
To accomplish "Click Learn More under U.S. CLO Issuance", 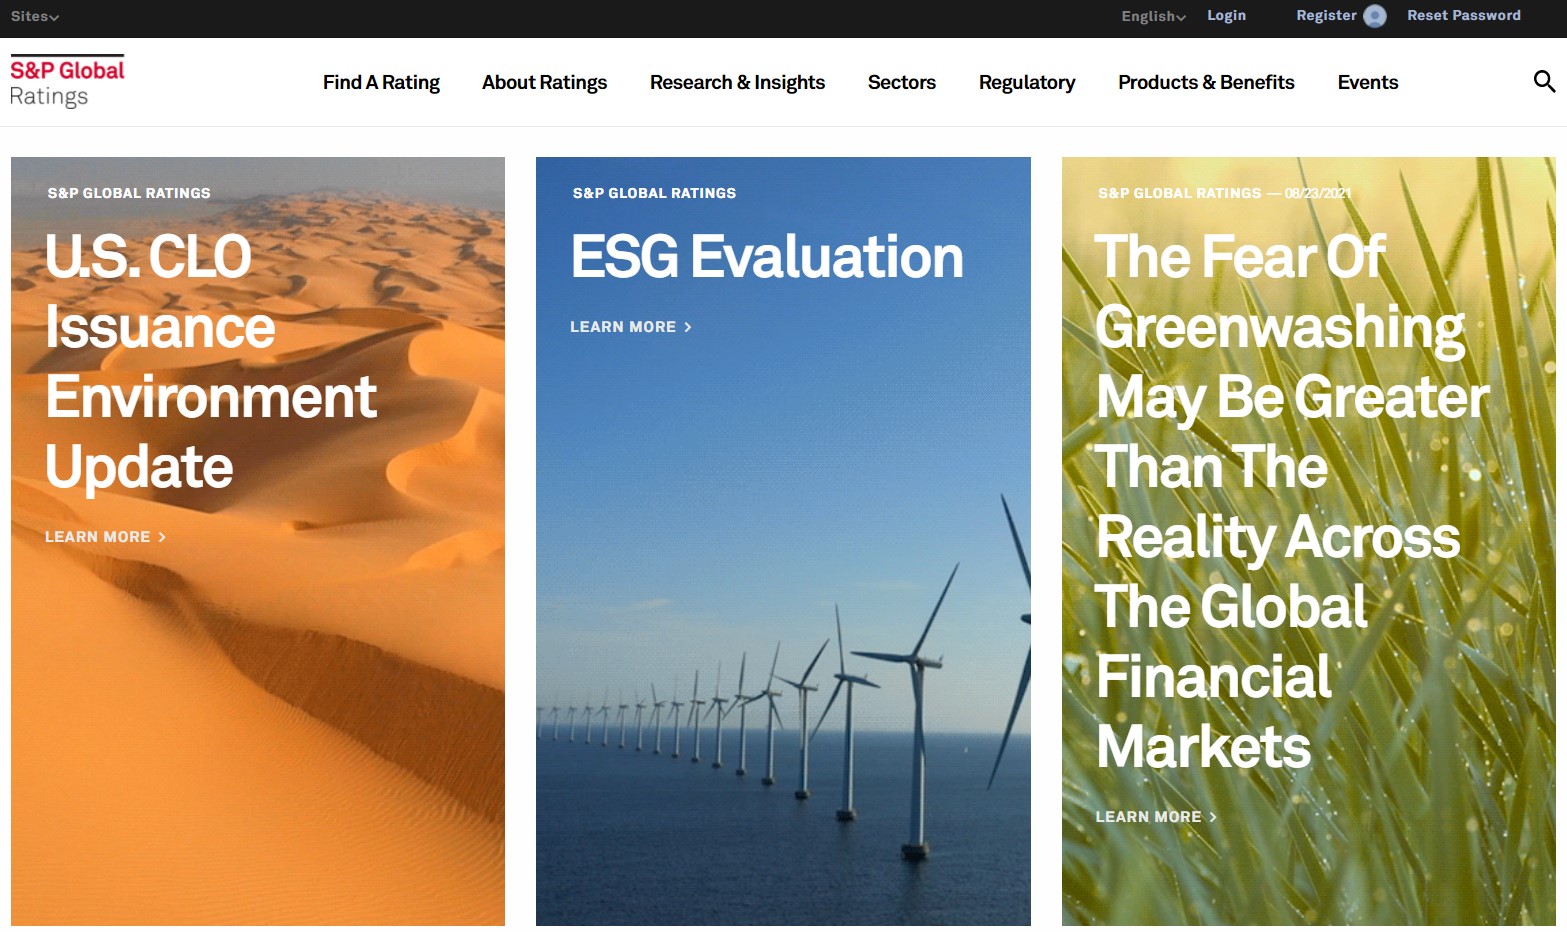I will 105,537.
